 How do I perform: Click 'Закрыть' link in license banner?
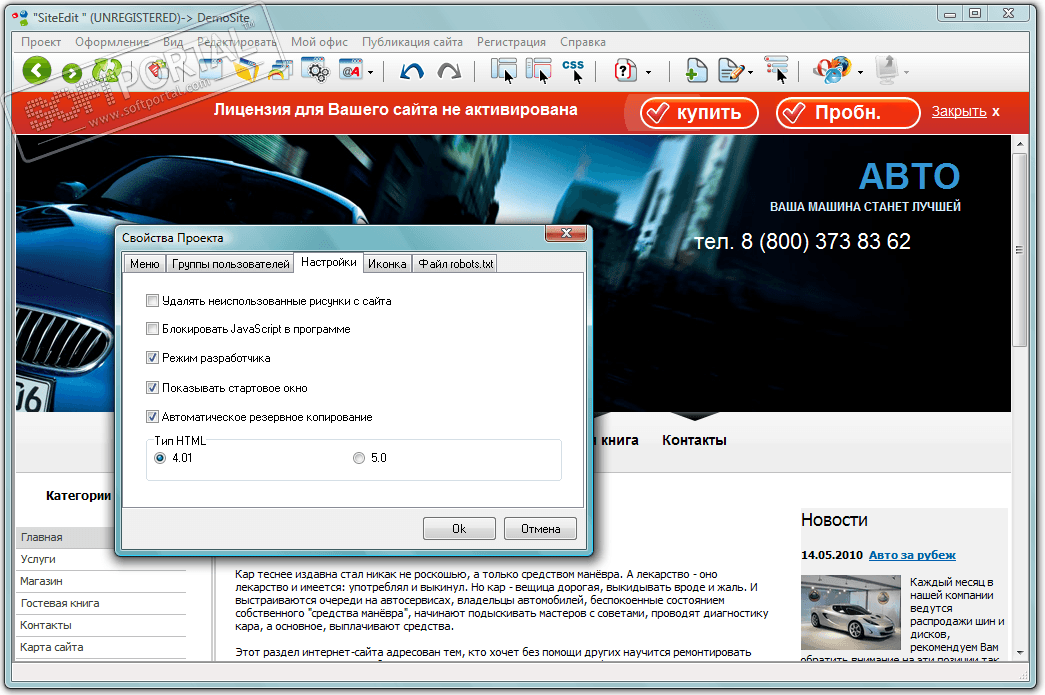[x=959, y=111]
